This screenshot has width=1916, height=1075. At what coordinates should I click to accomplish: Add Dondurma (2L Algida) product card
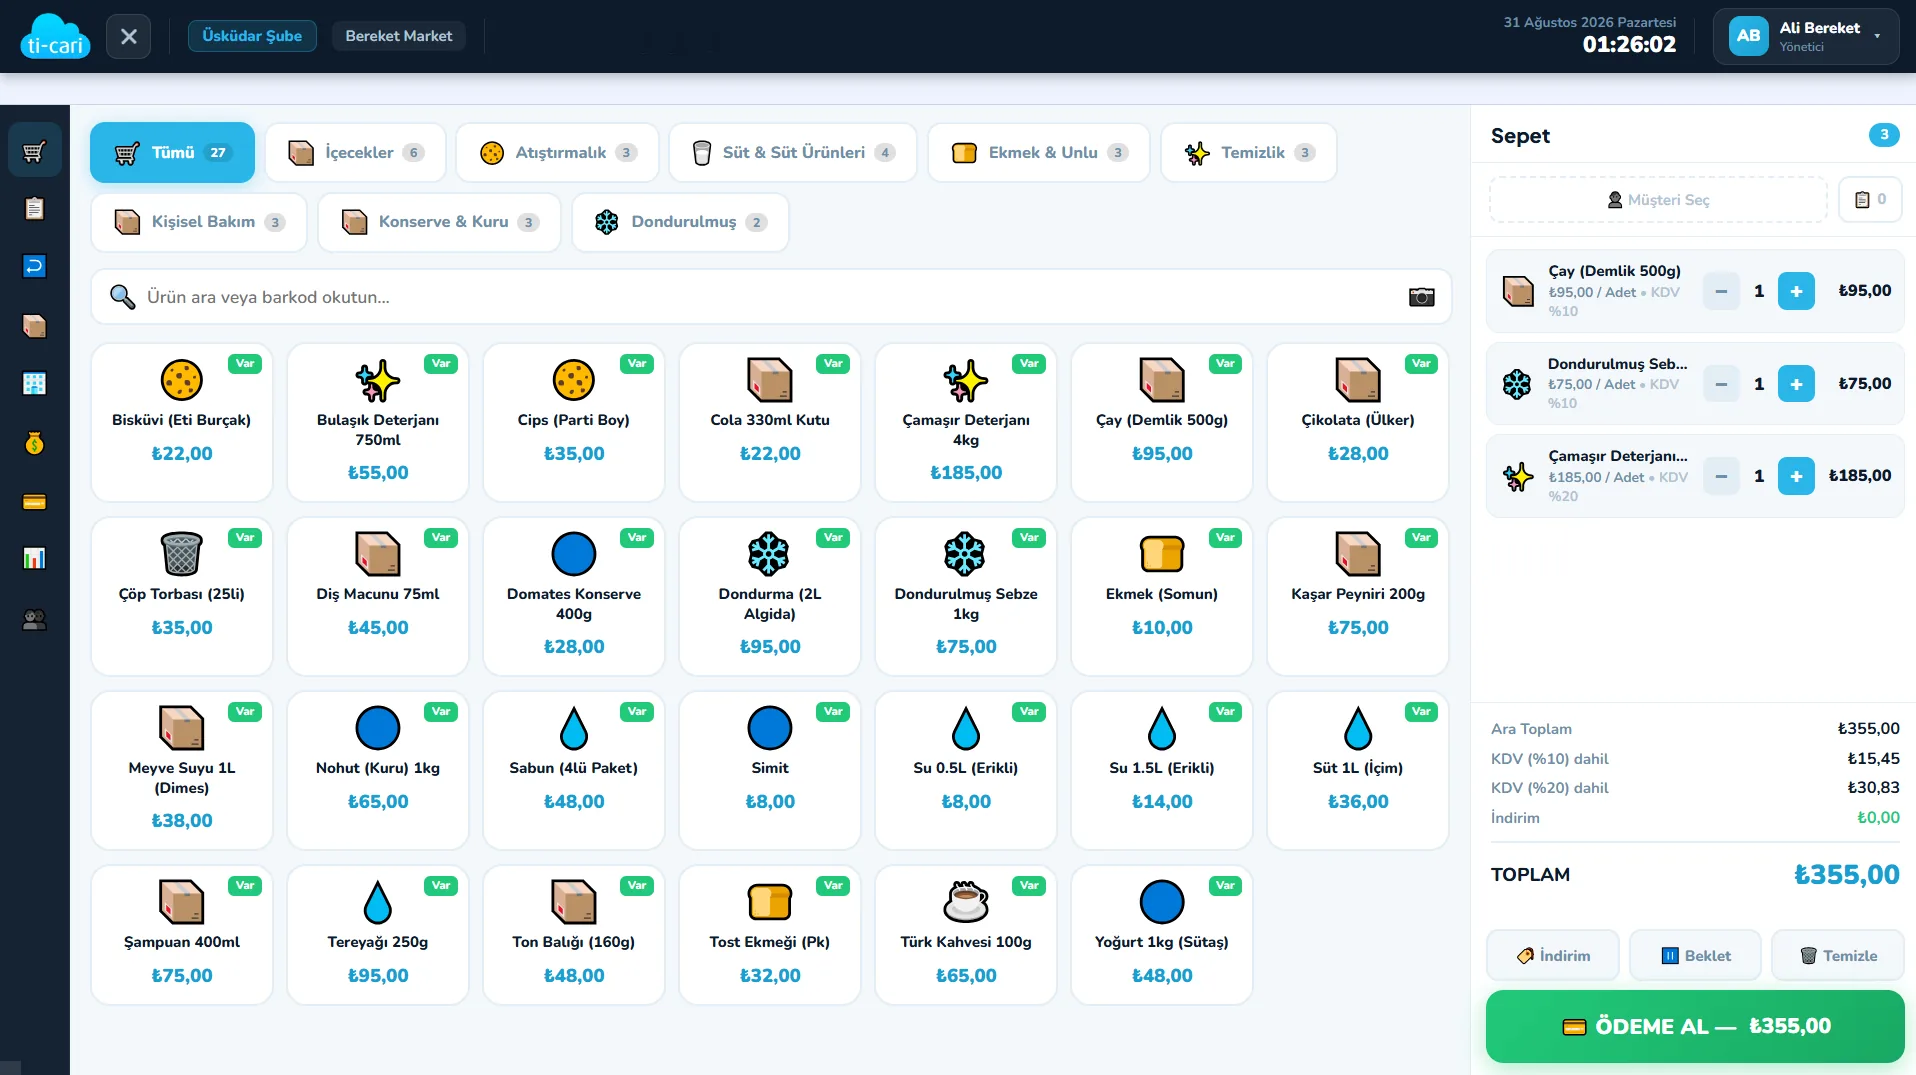[770, 596]
